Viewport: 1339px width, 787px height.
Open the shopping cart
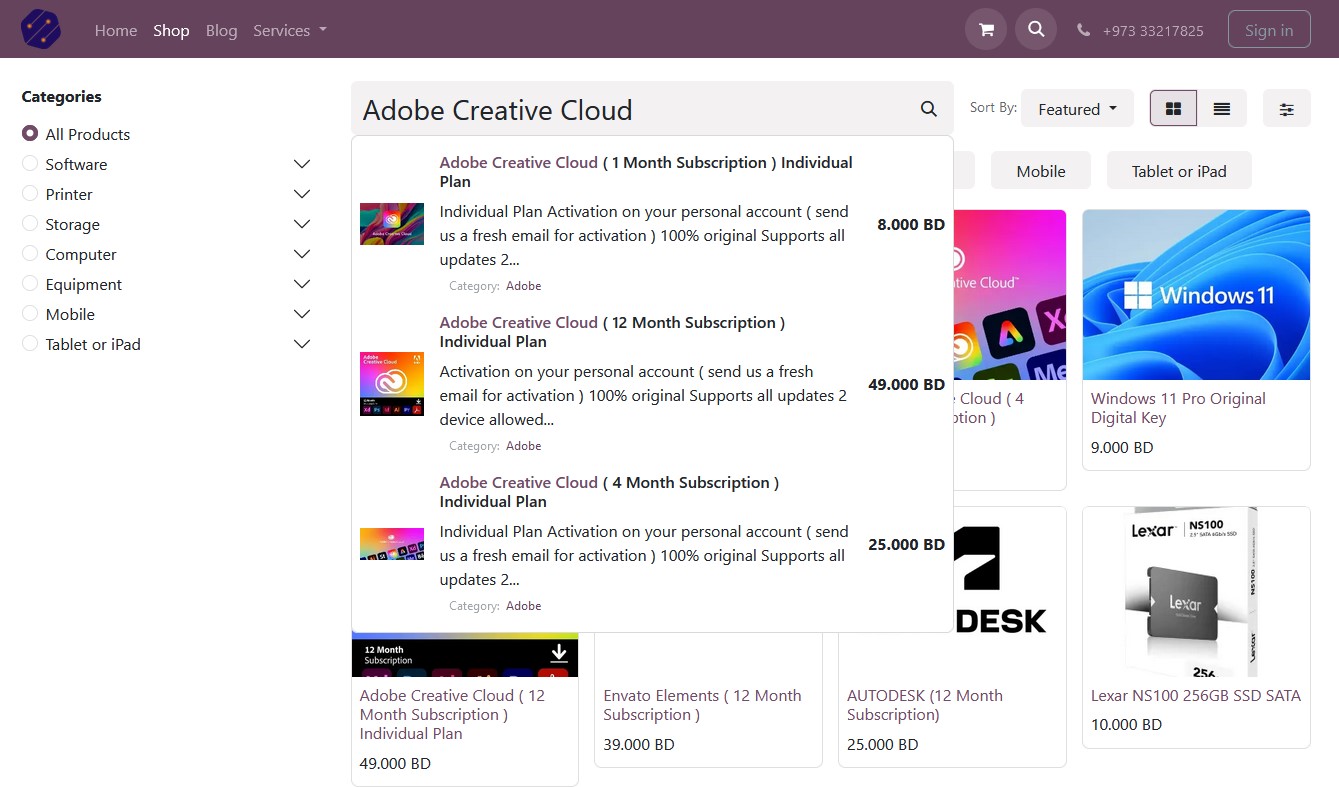[986, 29]
